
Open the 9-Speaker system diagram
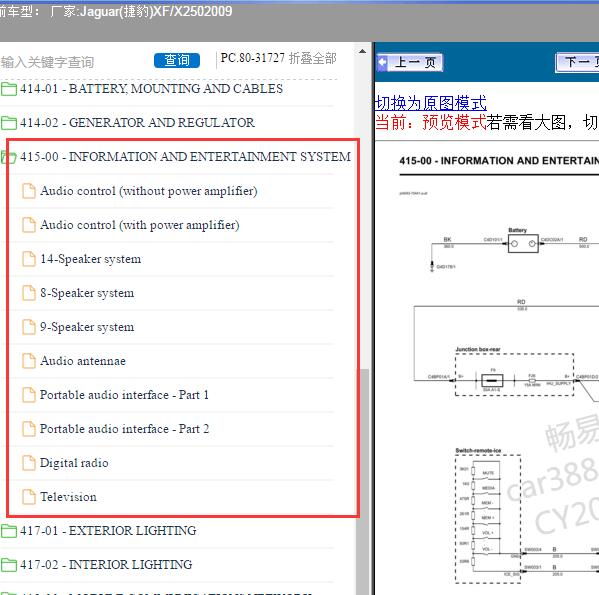click(x=87, y=327)
